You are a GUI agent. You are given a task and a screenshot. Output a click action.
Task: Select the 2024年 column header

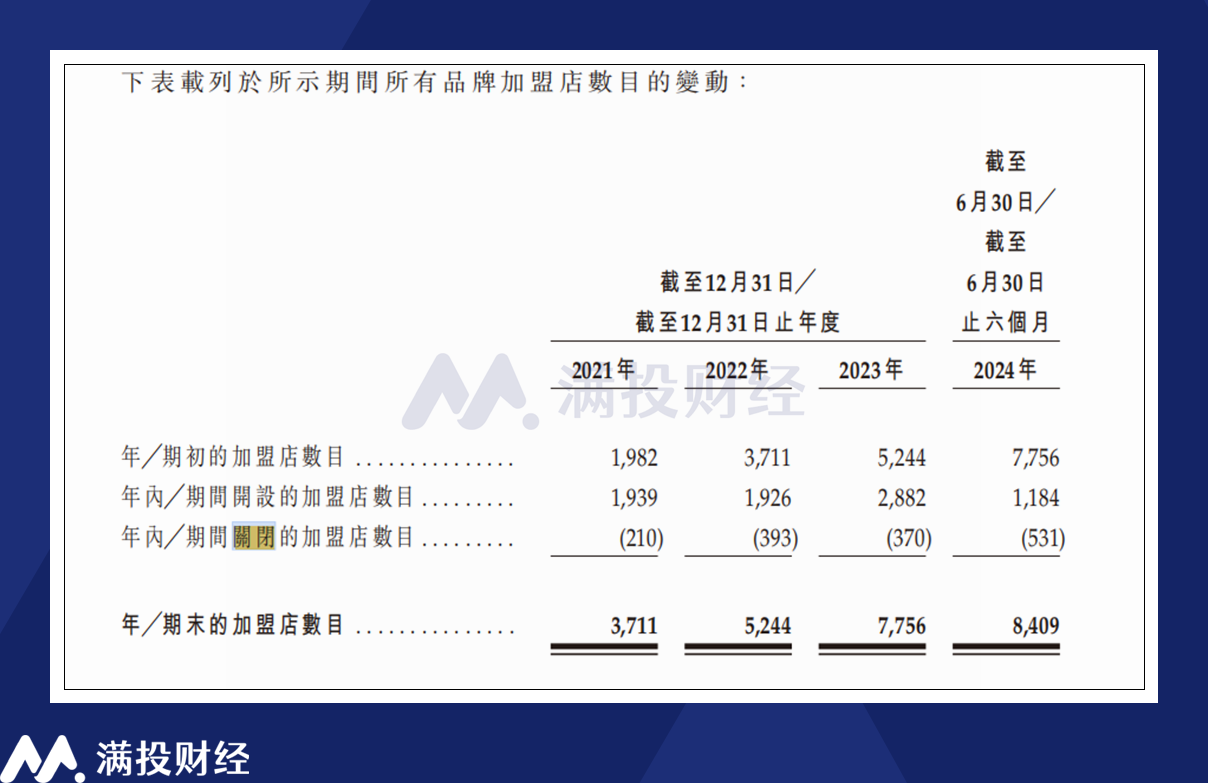pos(1004,370)
